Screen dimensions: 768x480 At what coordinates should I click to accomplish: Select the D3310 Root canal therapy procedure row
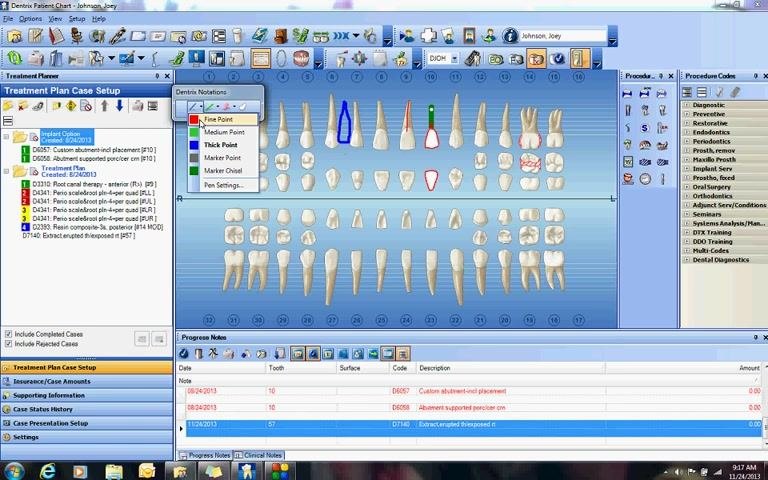pos(88,184)
